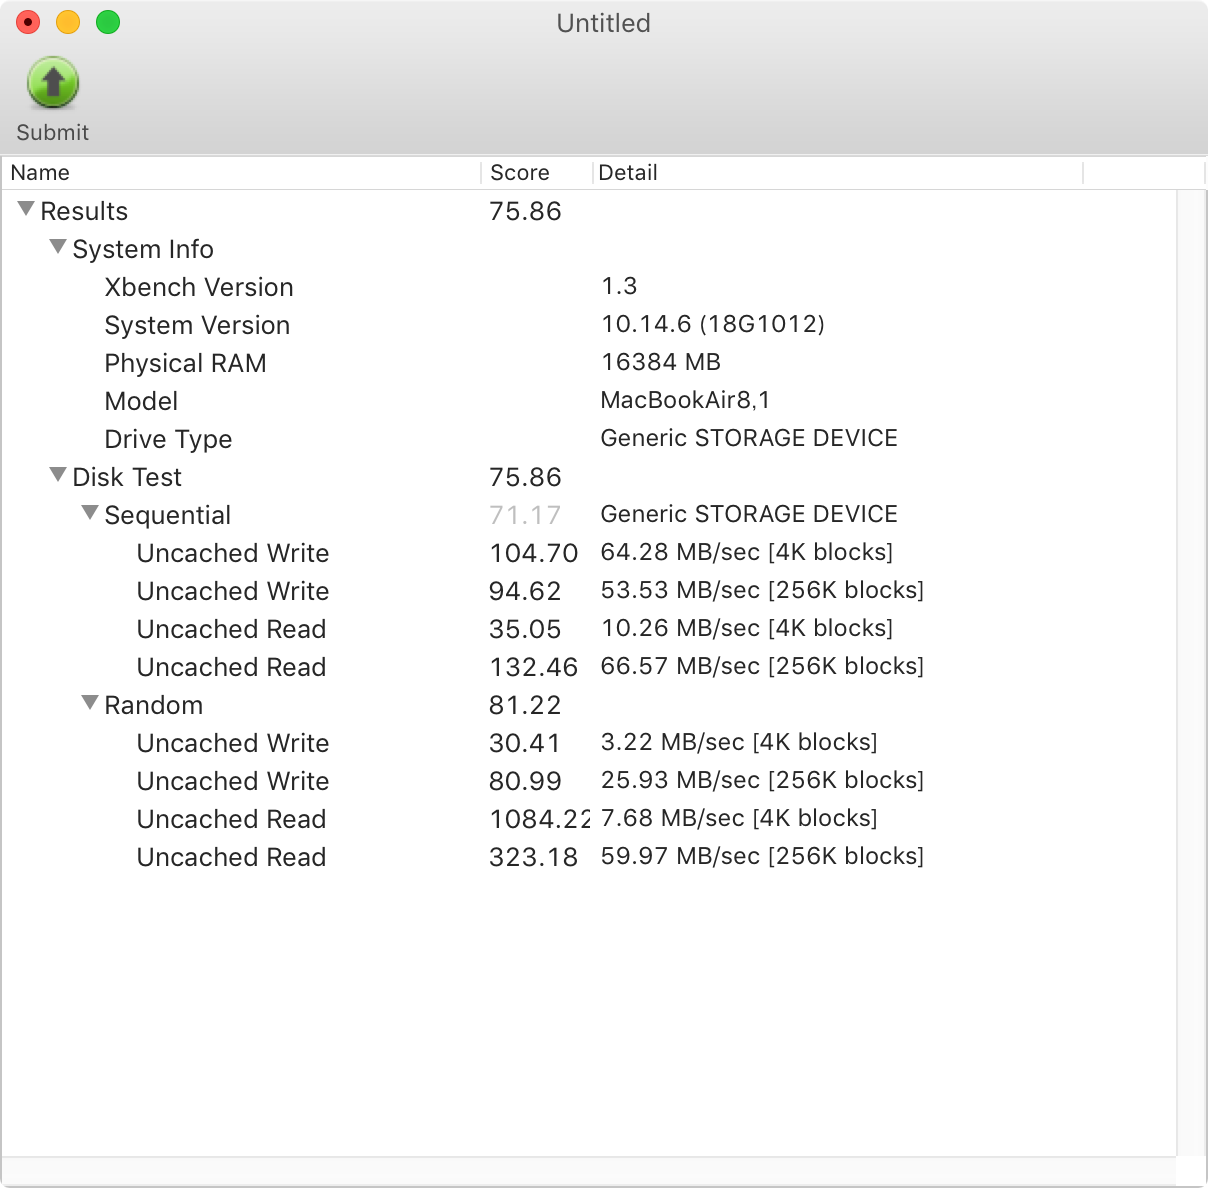This screenshot has height=1188, width=1208.
Task: Click the Results 75.86 overall score
Action: point(525,211)
